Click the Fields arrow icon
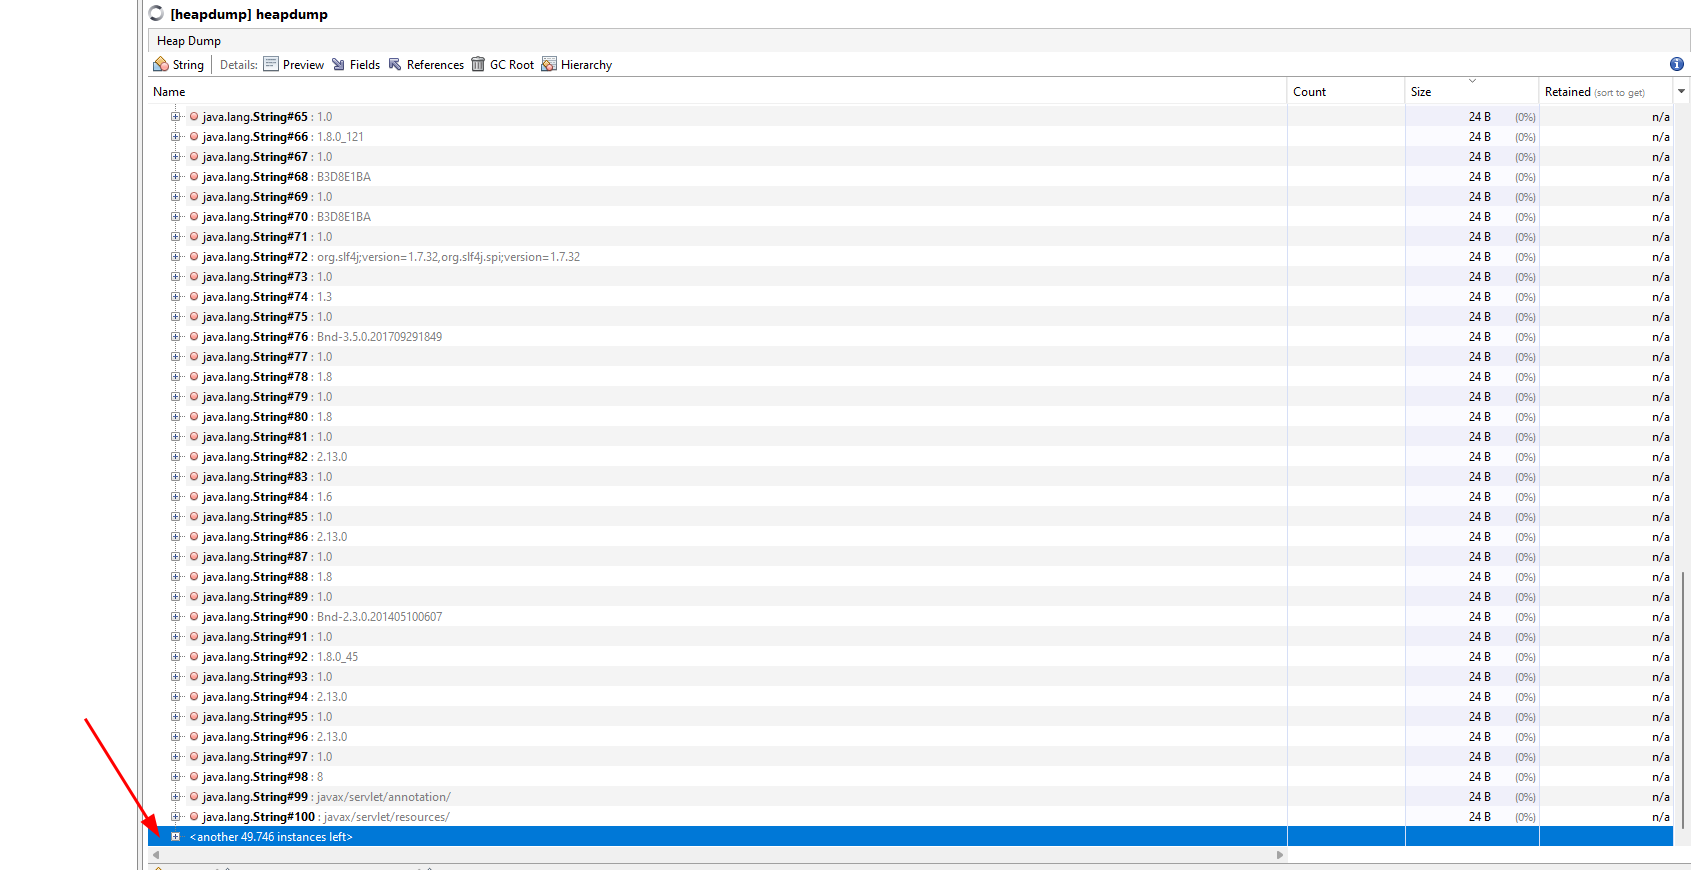This screenshot has height=870, width=1691. pos(339,65)
